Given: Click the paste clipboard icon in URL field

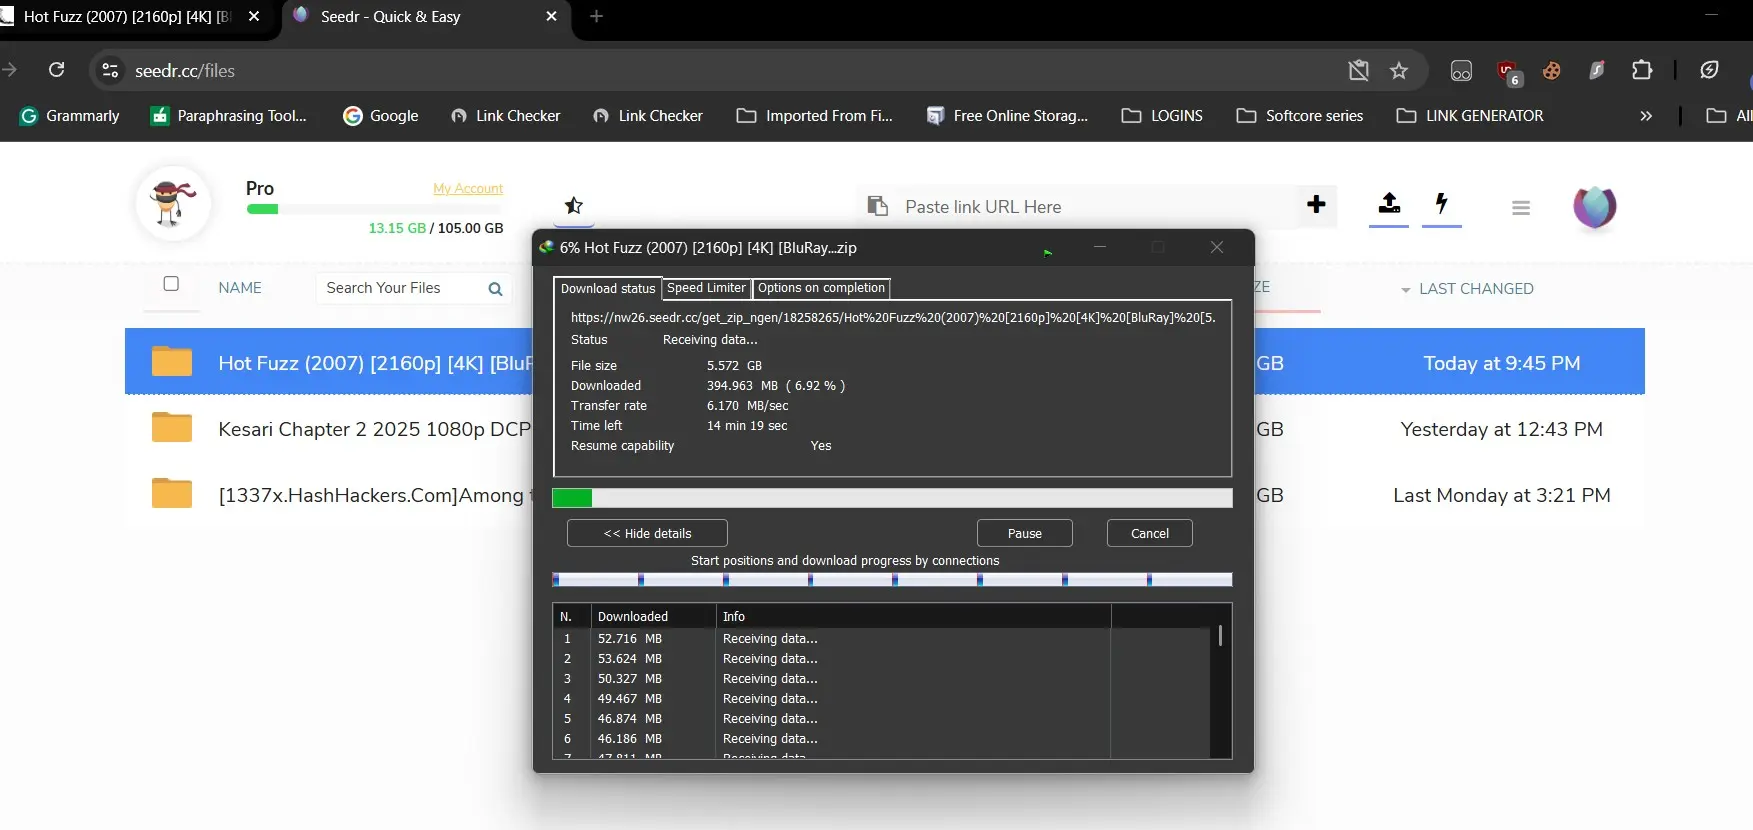Looking at the screenshot, I should (x=878, y=206).
